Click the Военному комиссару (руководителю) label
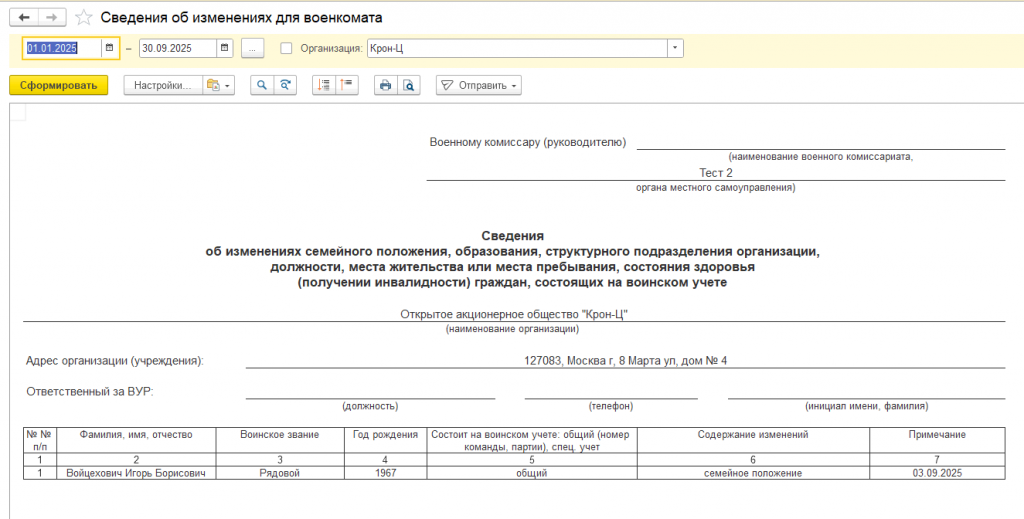 pos(528,142)
